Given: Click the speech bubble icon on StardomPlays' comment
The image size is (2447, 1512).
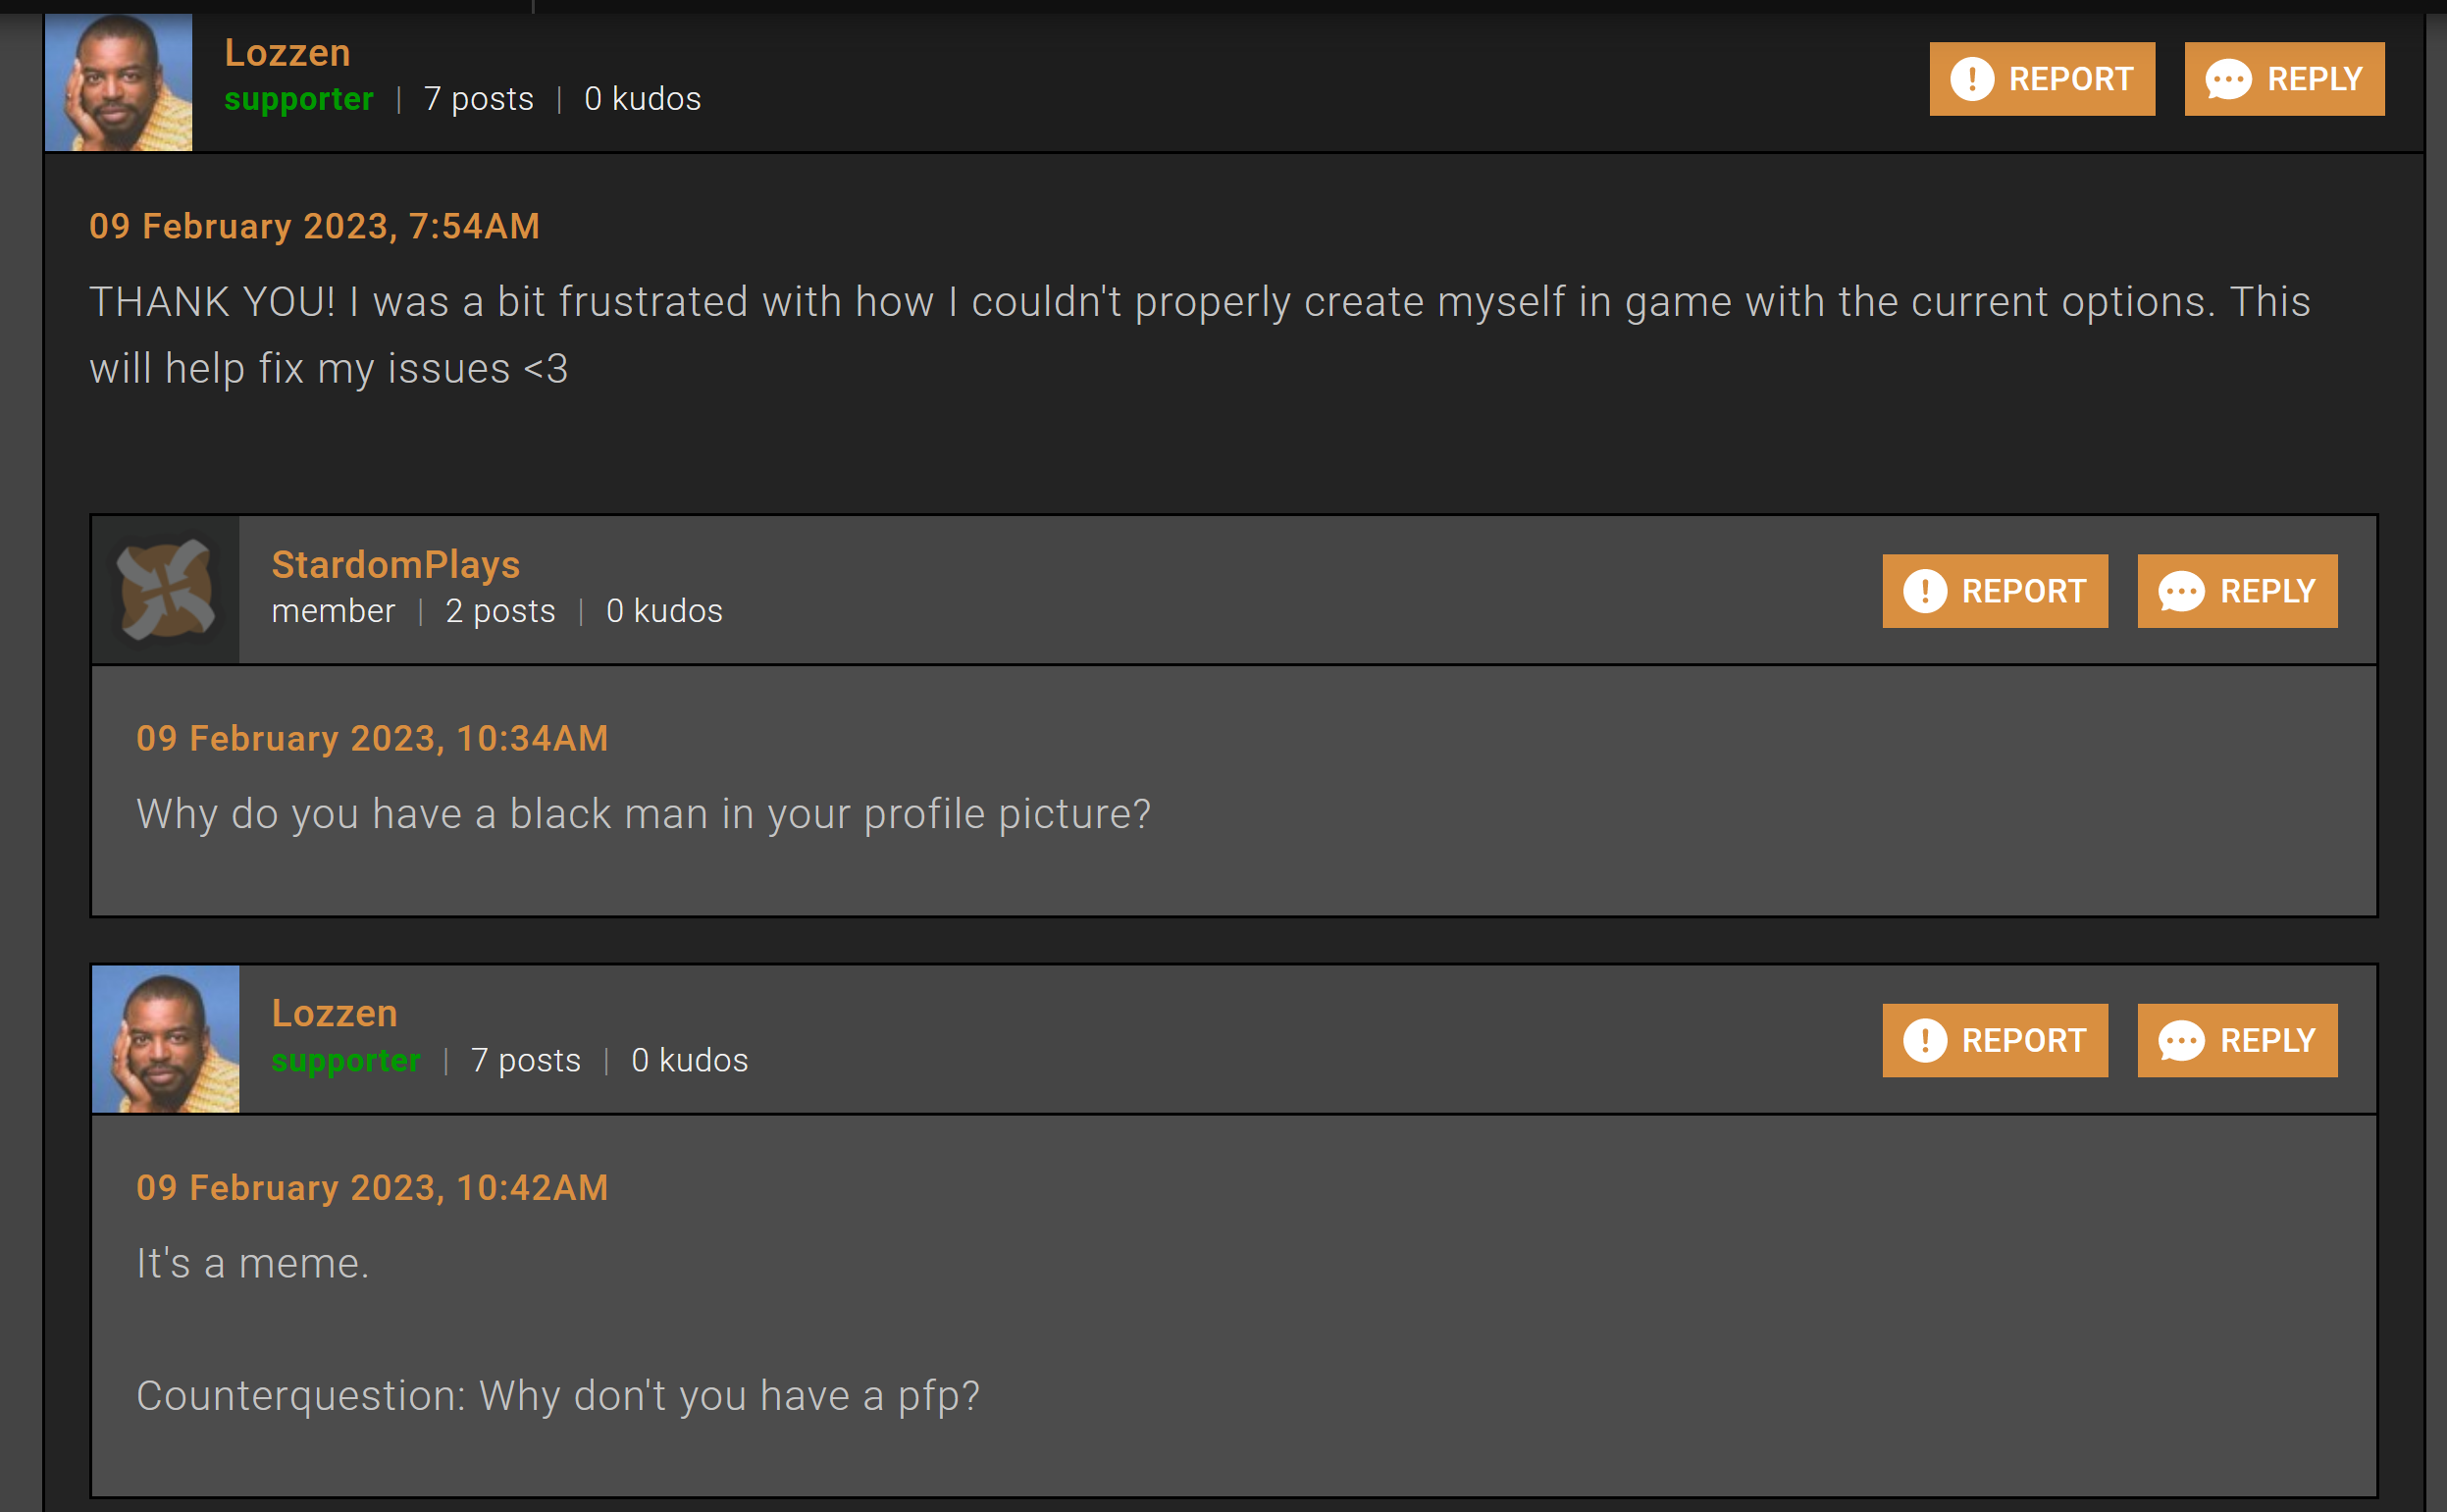Looking at the screenshot, I should point(2181,592).
